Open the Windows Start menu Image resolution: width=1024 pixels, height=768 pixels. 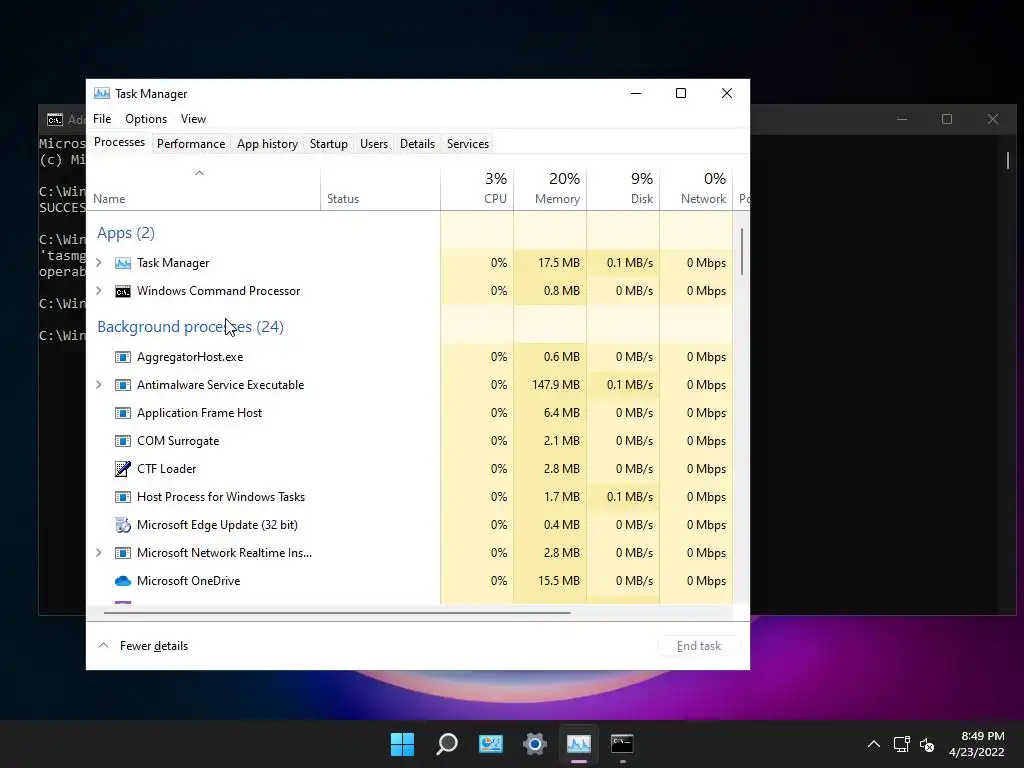click(x=402, y=744)
